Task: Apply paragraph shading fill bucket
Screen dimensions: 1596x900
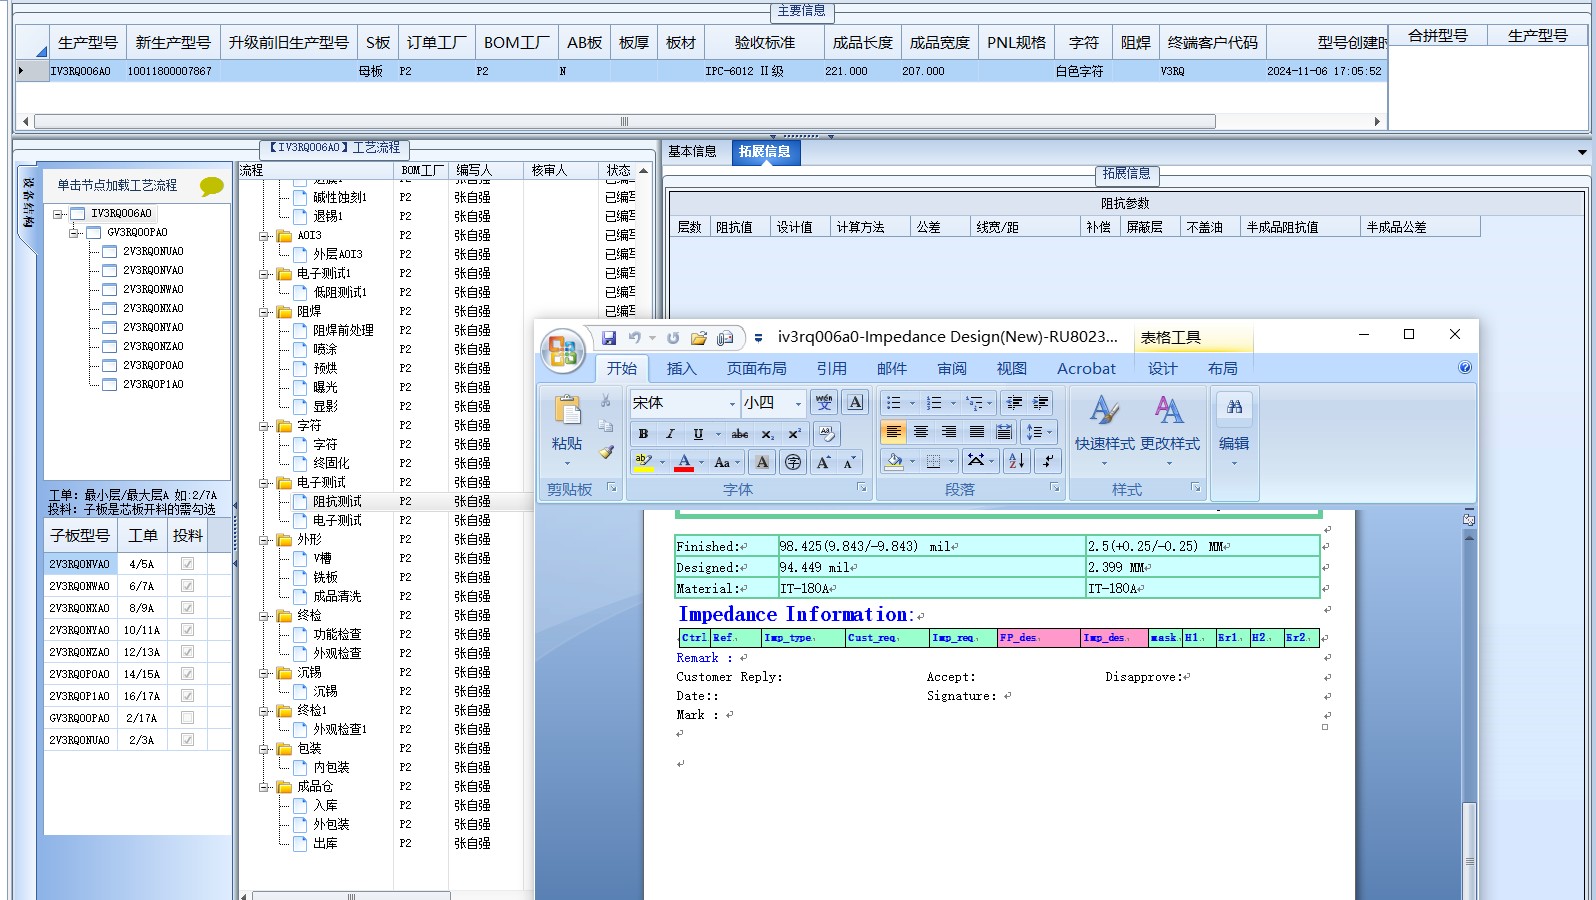Action: [x=894, y=461]
